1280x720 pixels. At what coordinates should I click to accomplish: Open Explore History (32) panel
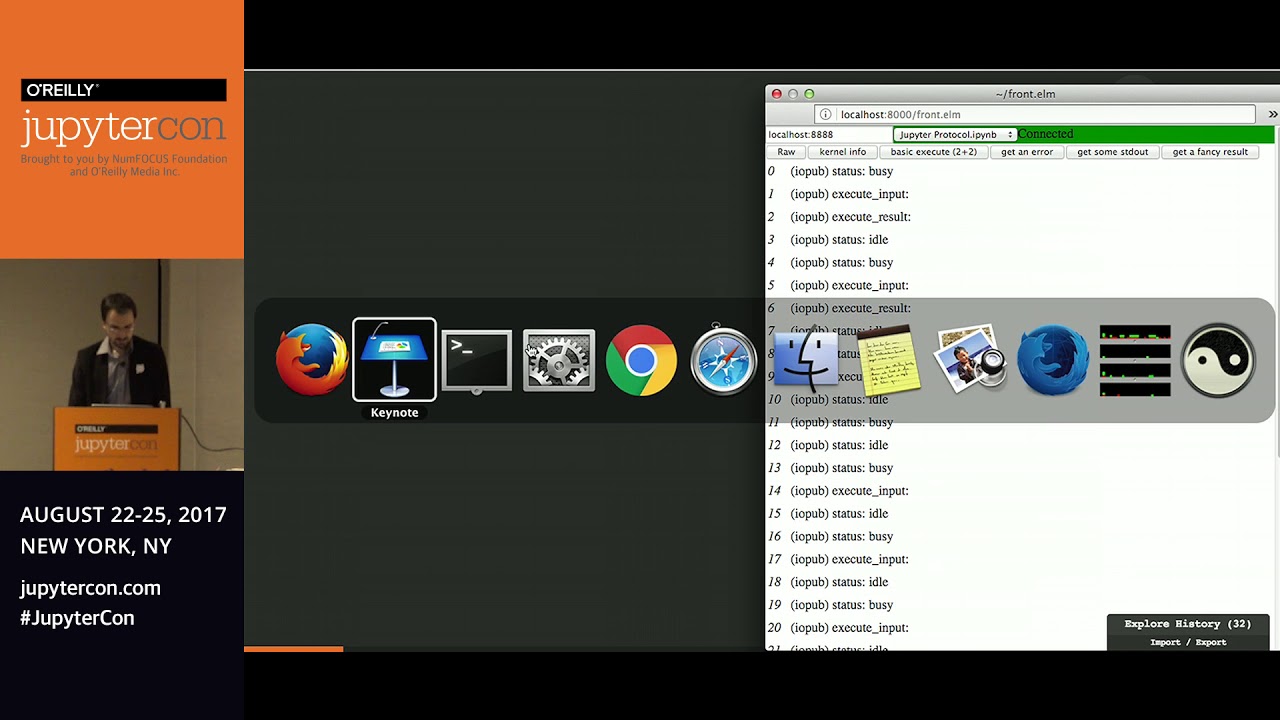[x=1187, y=624]
